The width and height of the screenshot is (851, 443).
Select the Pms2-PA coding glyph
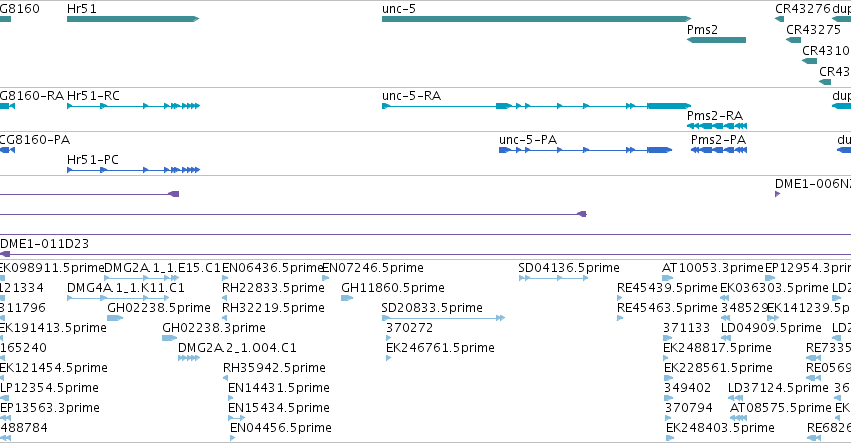(x=719, y=150)
